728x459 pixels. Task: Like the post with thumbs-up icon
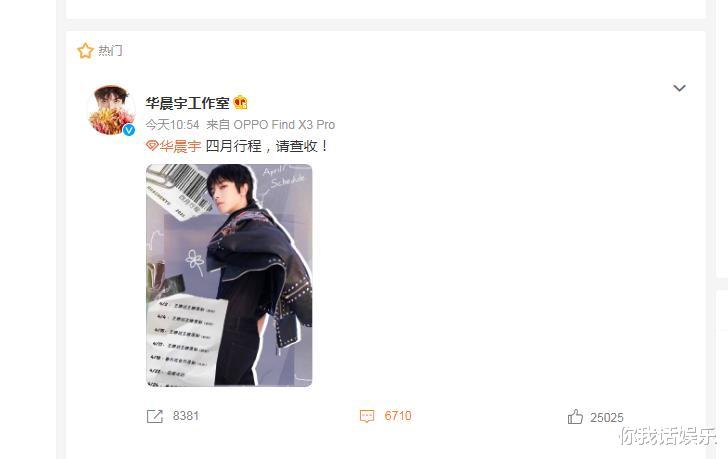tap(575, 416)
